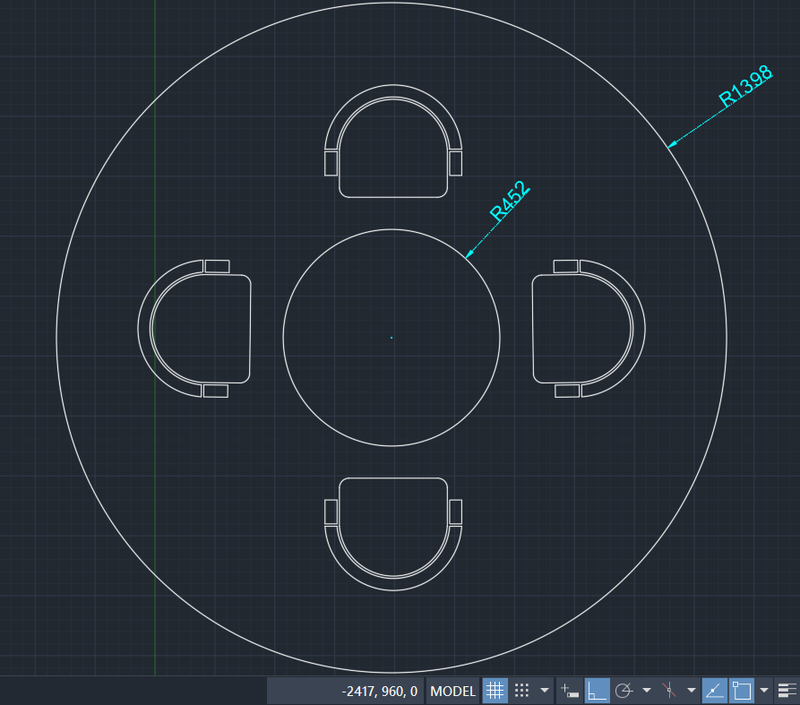Select the R1398 radius dimension text
The height and width of the screenshot is (705, 800).
click(745, 86)
